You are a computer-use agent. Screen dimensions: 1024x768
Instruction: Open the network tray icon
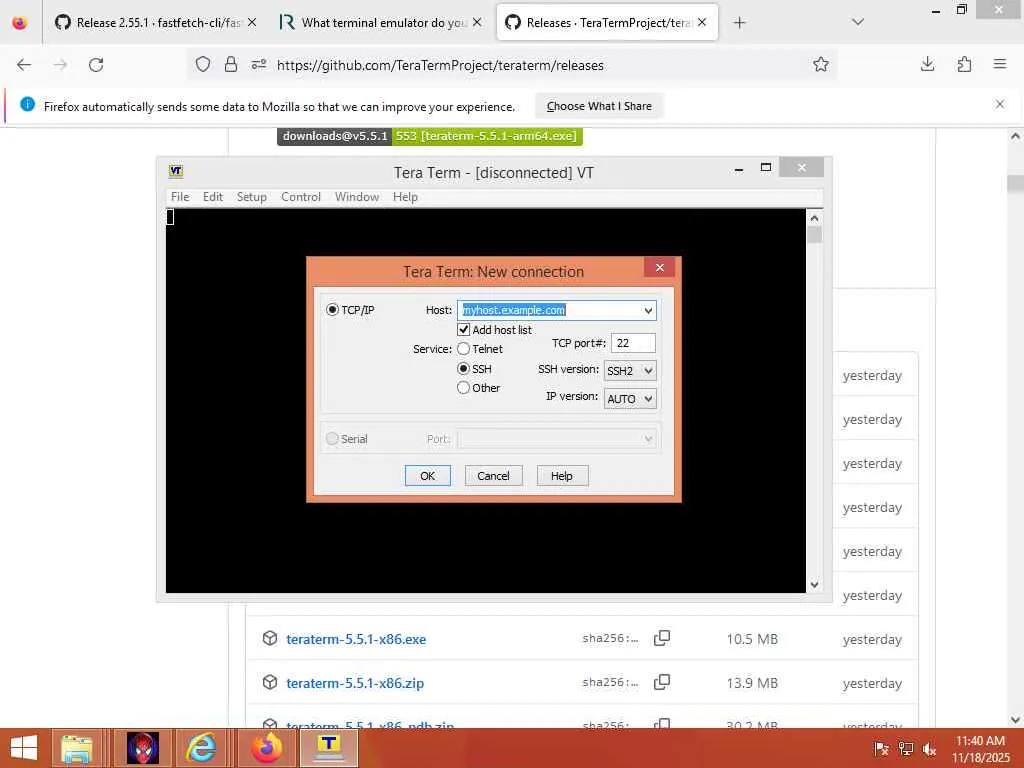tap(905, 749)
